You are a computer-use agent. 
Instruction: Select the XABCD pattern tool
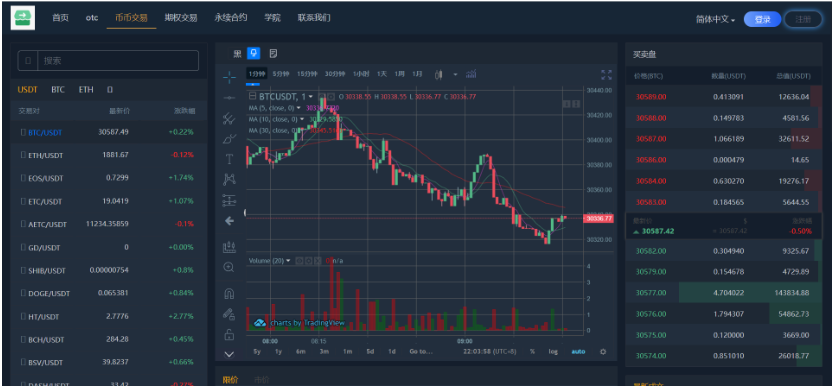(x=229, y=179)
